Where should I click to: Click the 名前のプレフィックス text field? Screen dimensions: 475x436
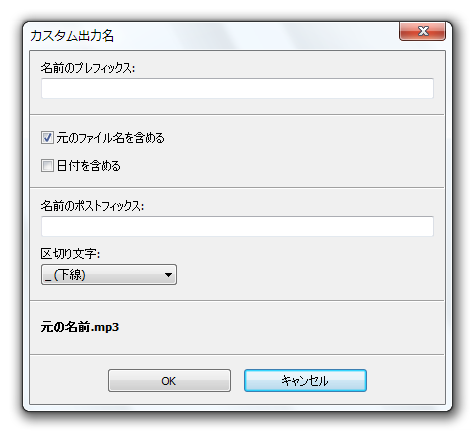[237, 88]
